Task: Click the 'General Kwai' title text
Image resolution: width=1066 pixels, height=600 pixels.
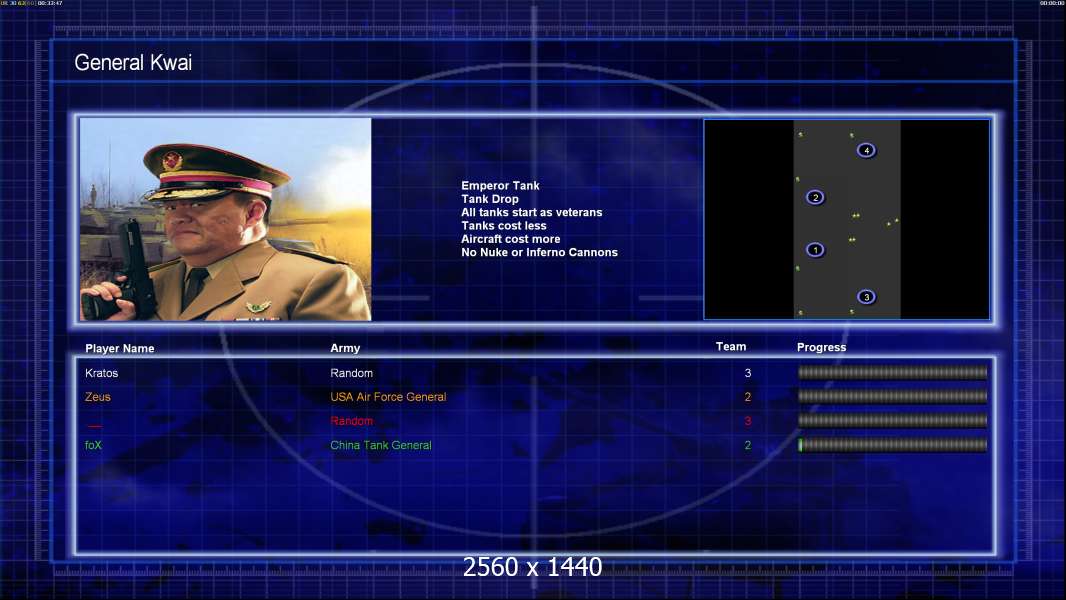Action: (133, 63)
